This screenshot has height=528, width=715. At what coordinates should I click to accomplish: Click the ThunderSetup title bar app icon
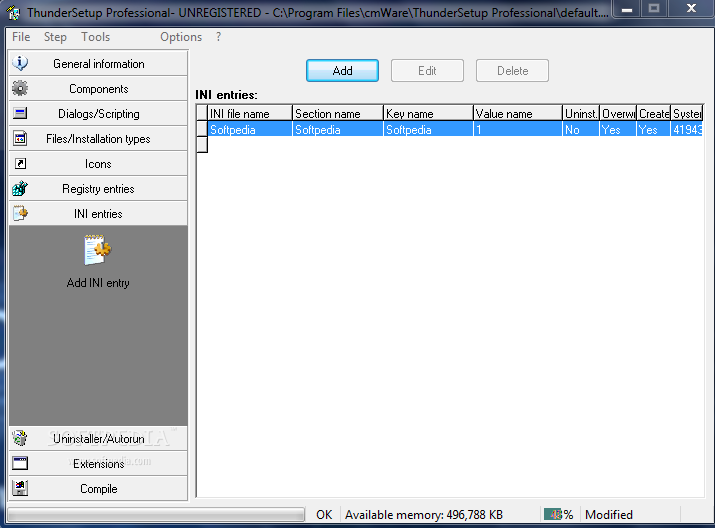14,12
